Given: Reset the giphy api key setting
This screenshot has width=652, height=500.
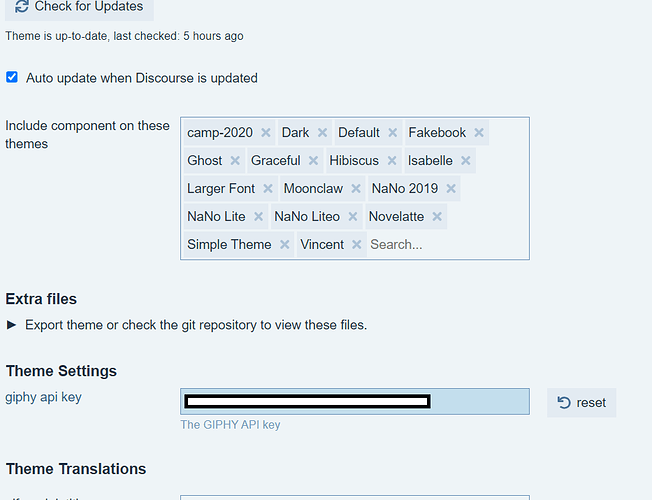Looking at the screenshot, I should tap(581, 403).
